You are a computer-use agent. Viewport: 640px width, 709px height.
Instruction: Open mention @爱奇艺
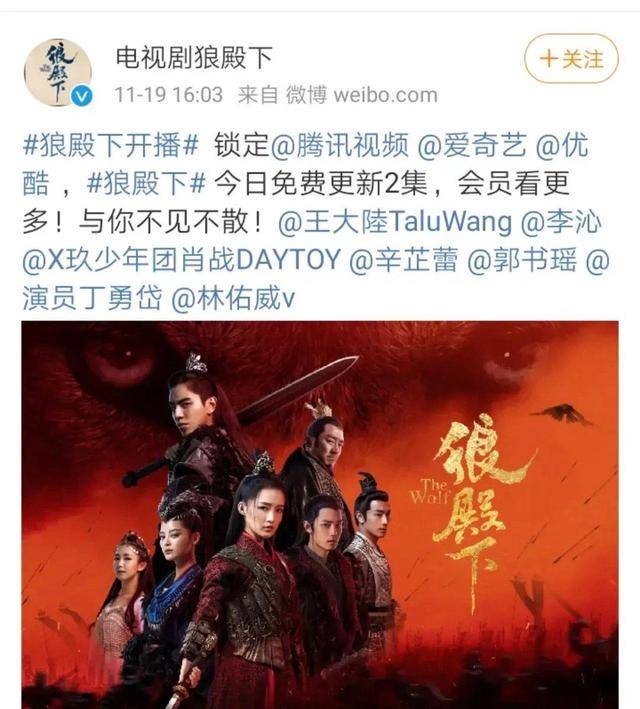click(472, 146)
